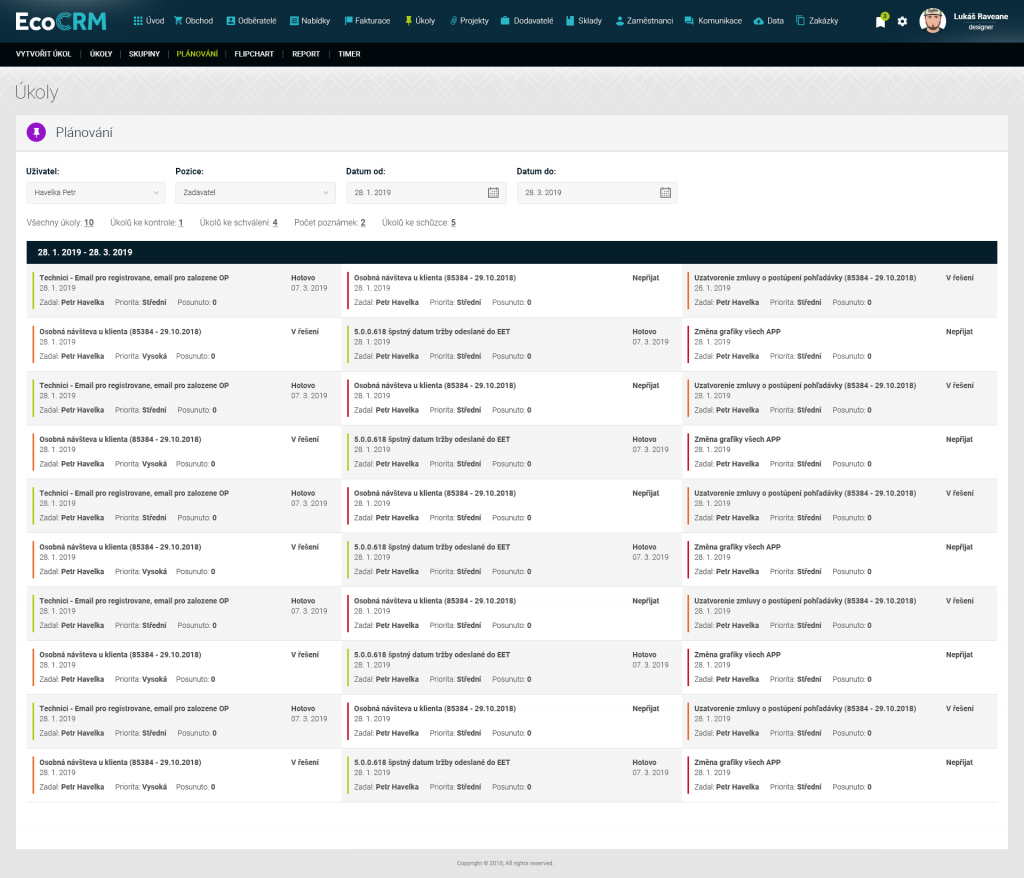
Task: Click the Úkolů ke schůzce count
Action: click(453, 223)
